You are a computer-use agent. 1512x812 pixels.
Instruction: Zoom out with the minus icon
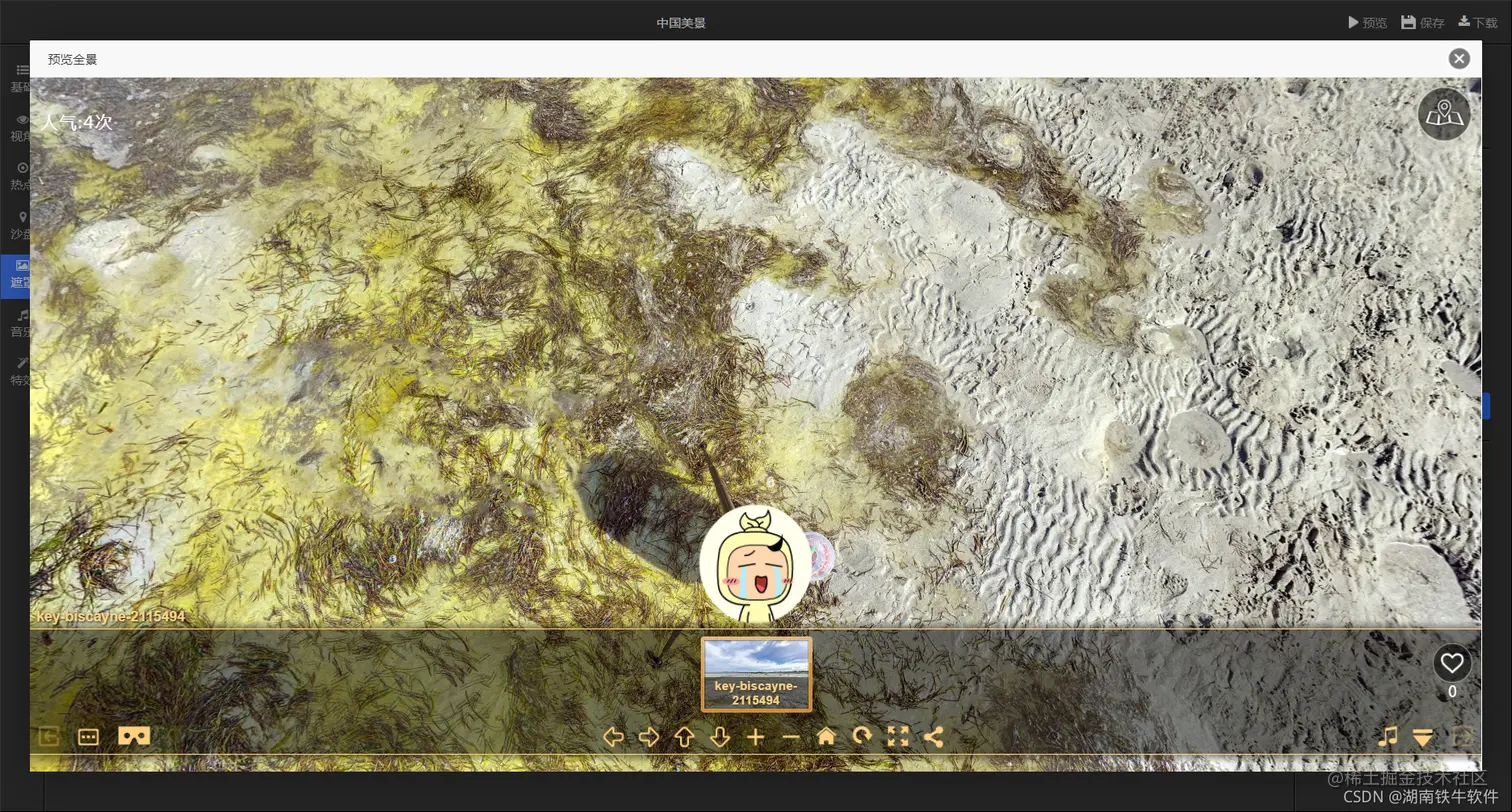(791, 737)
